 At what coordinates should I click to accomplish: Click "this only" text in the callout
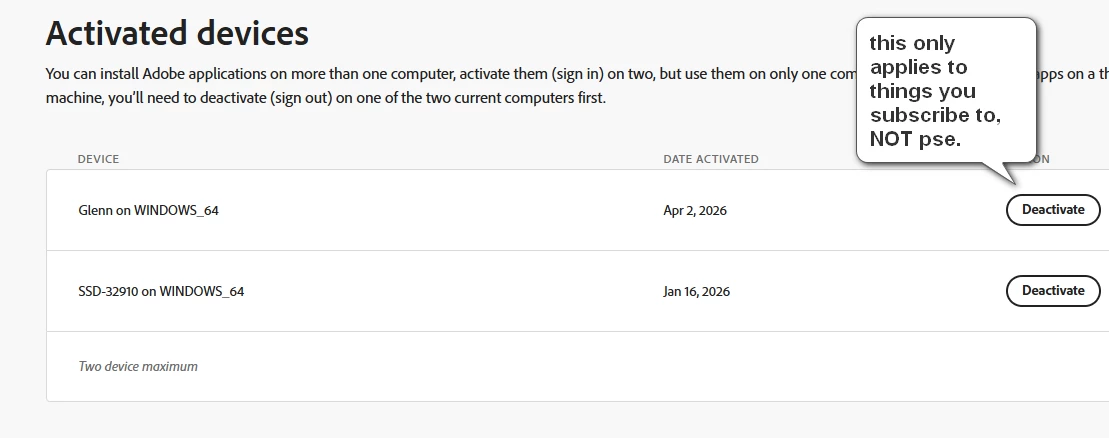coord(912,43)
